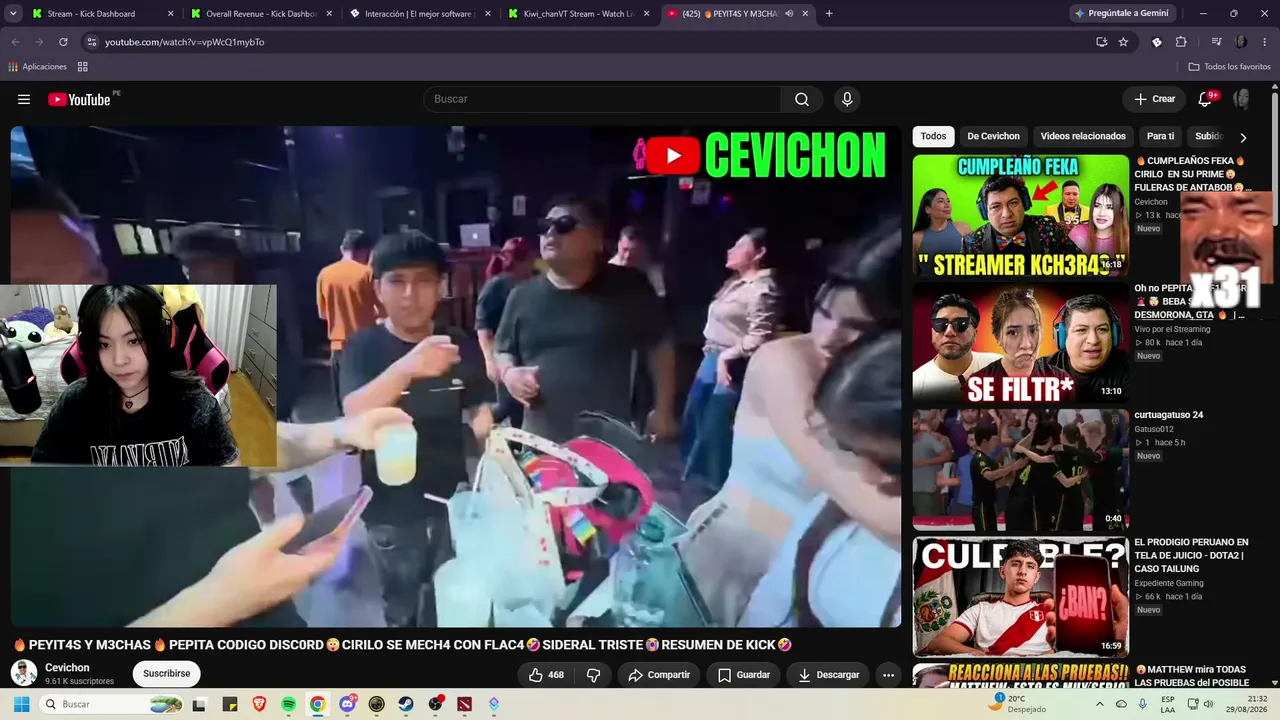The width and height of the screenshot is (1280, 720).
Task: Mute the YouTube tab audio
Action: point(789,14)
